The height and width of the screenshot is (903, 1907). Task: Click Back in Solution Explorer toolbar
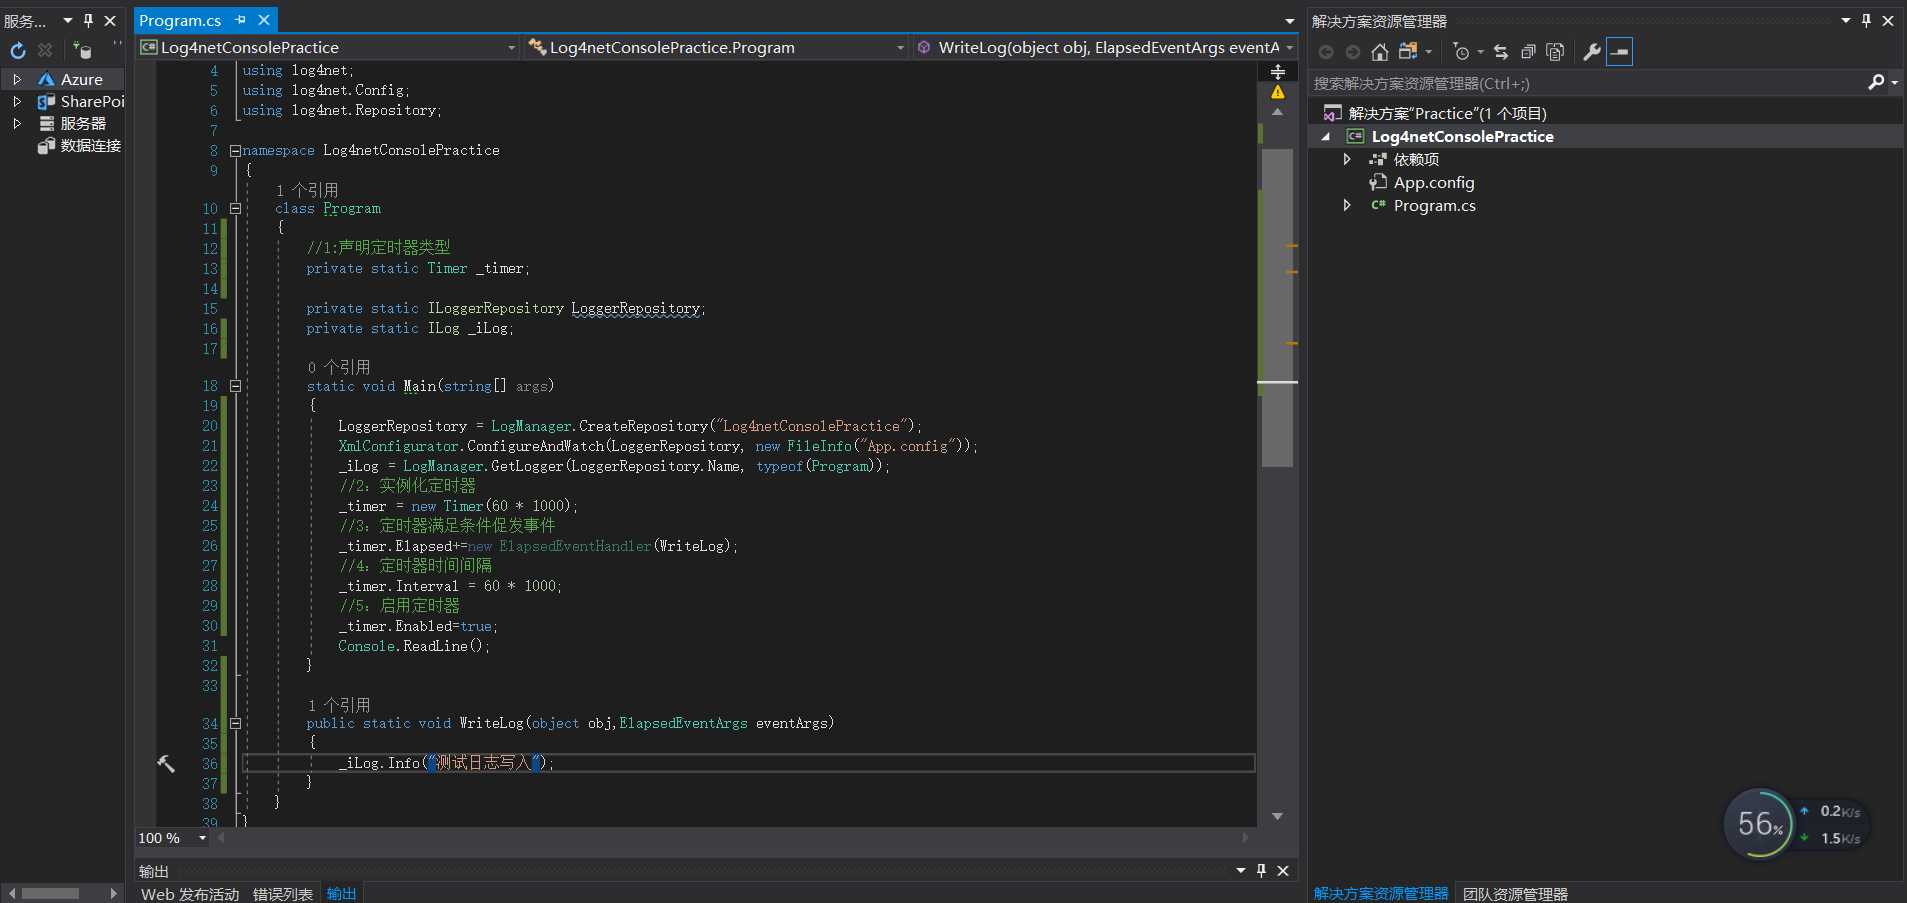tap(1326, 52)
